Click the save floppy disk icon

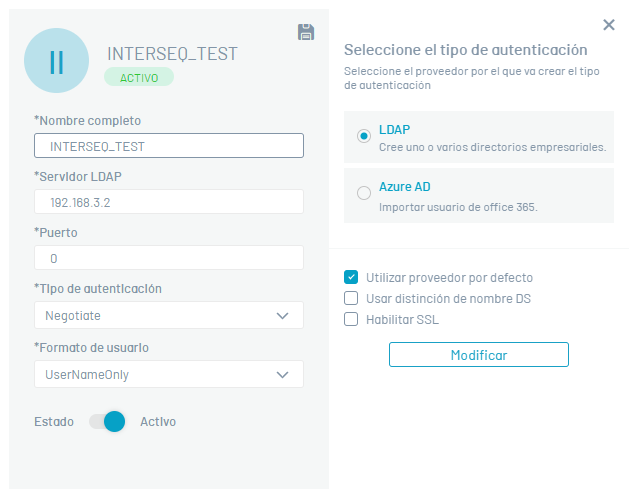click(306, 32)
